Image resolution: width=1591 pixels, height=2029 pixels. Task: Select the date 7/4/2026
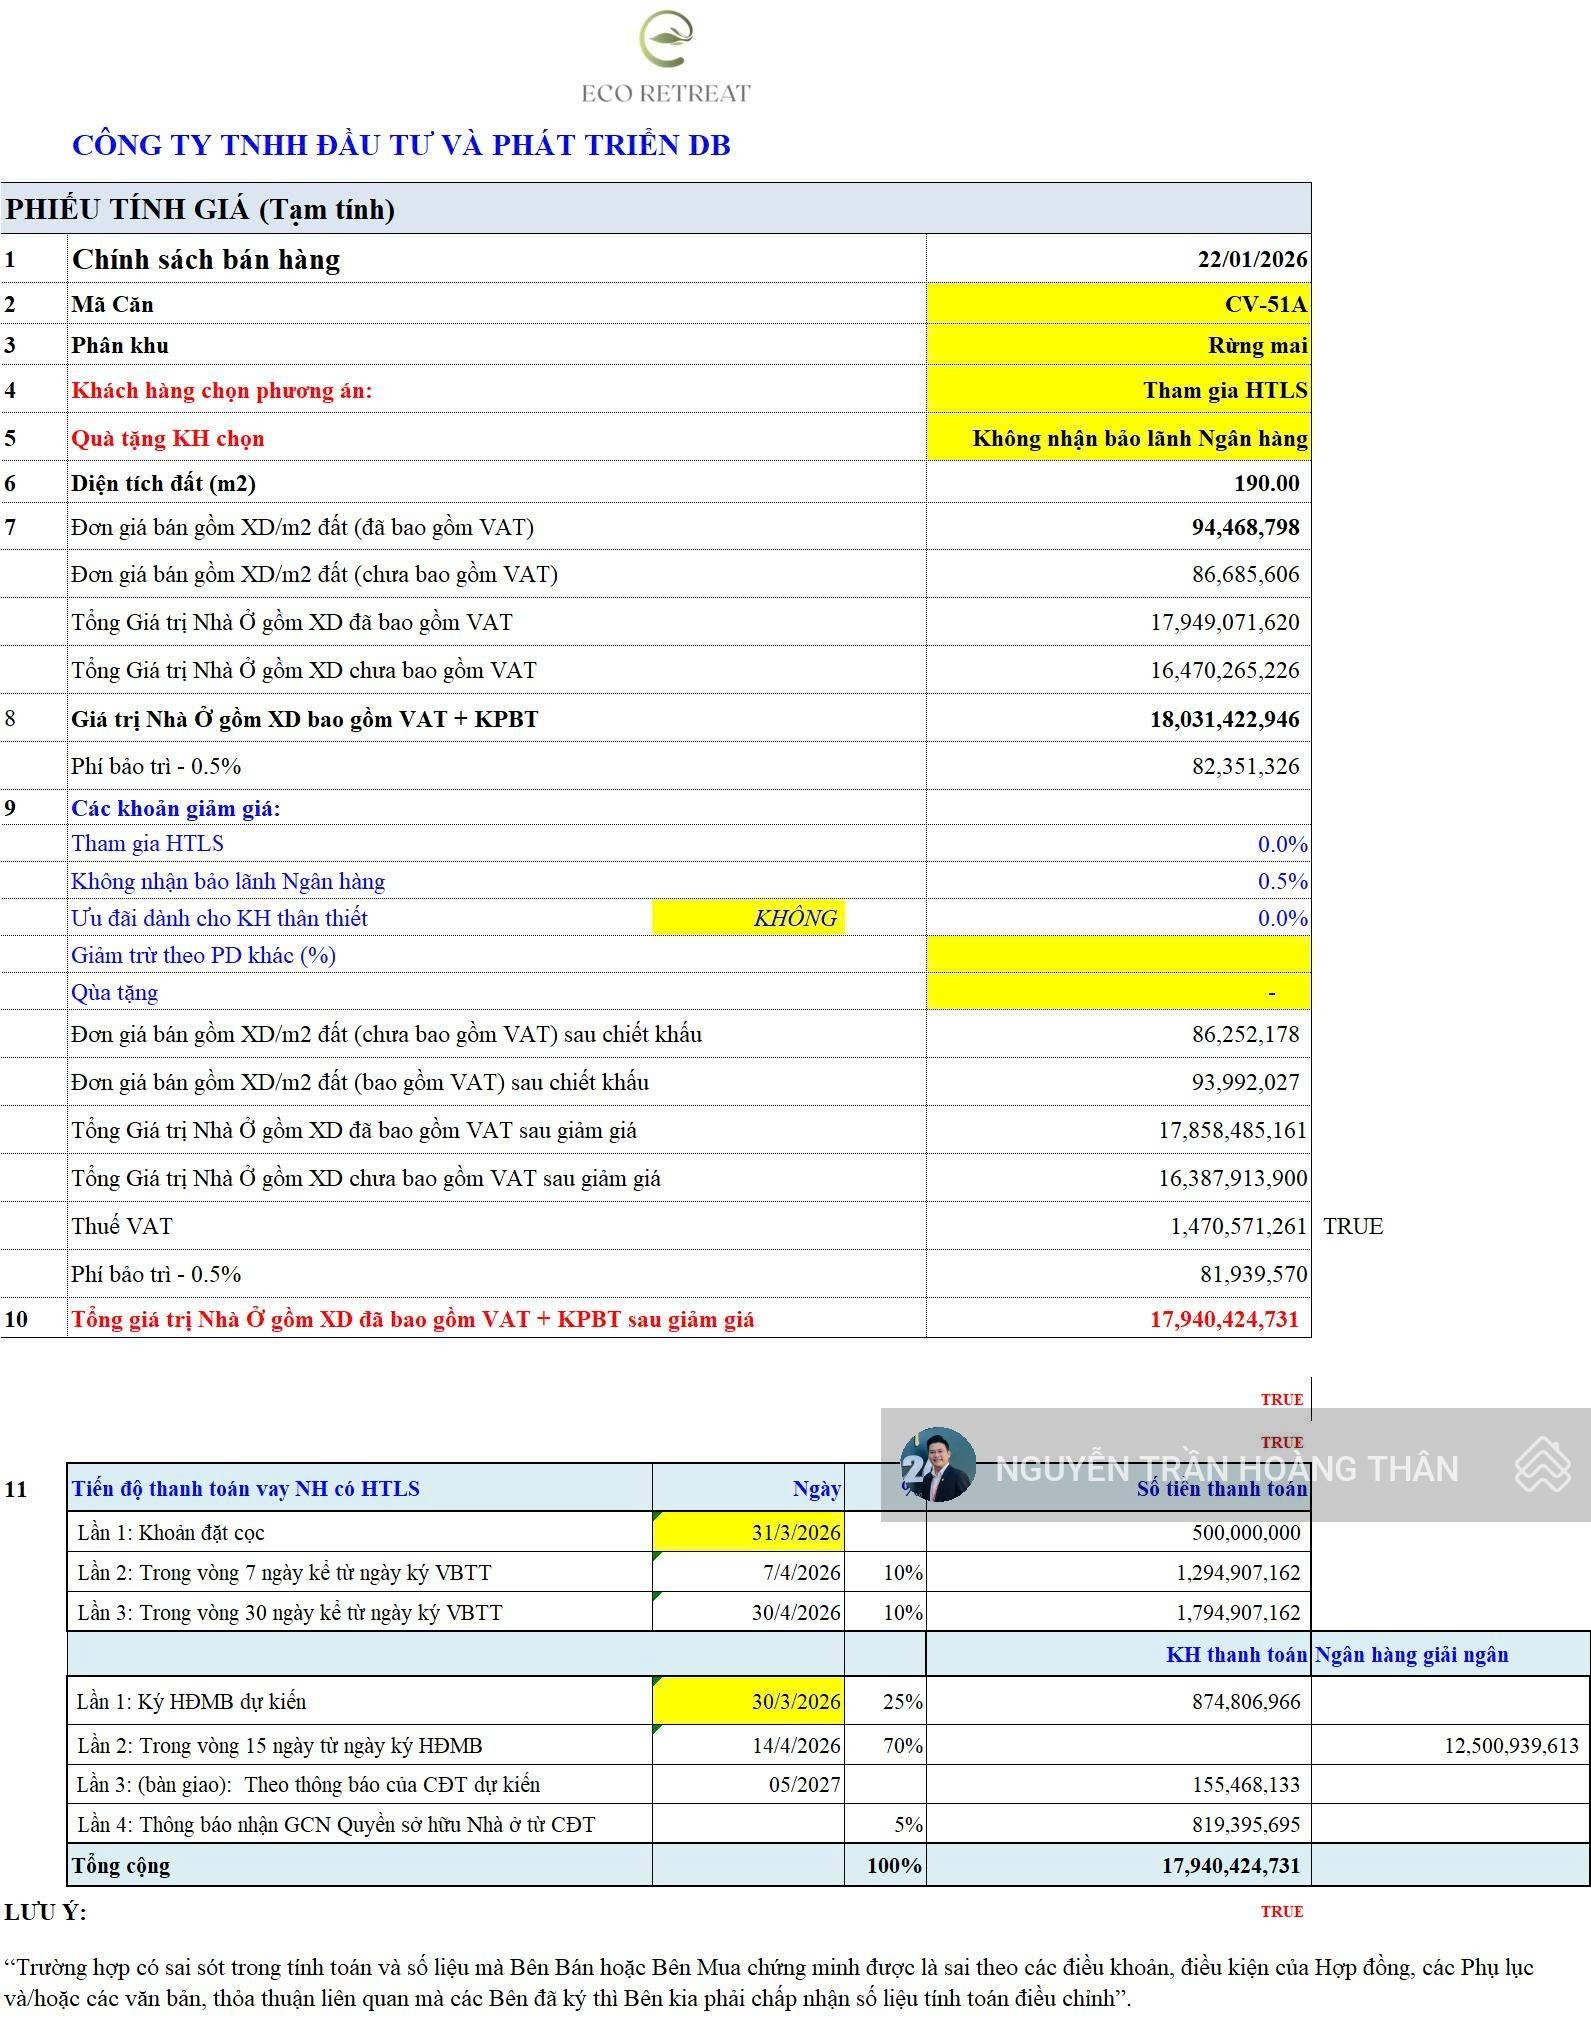[x=802, y=1572]
